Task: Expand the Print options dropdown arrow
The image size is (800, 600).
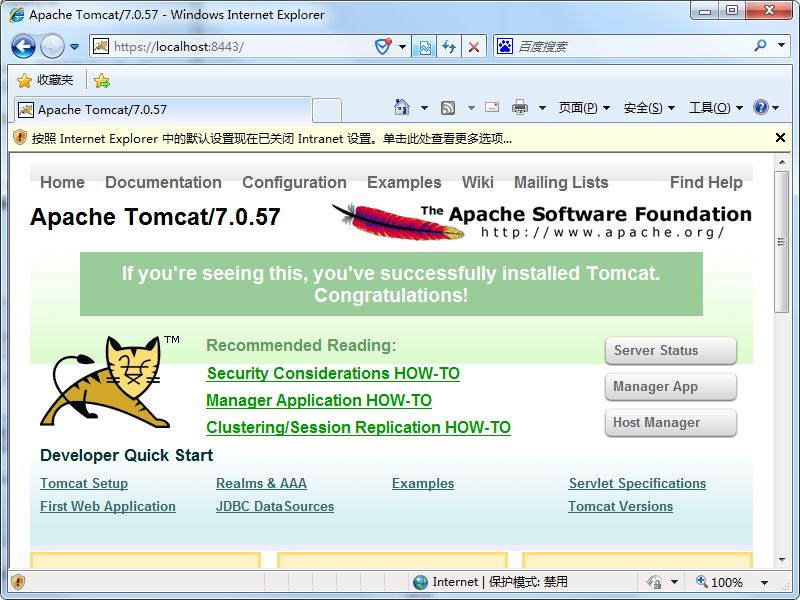Action: (542, 108)
